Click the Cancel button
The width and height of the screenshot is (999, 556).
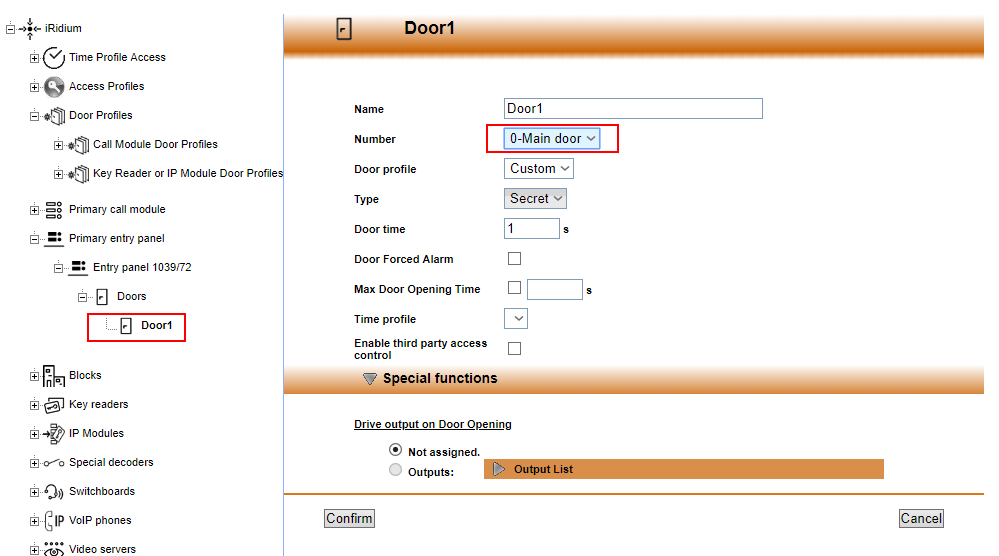[x=921, y=518]
